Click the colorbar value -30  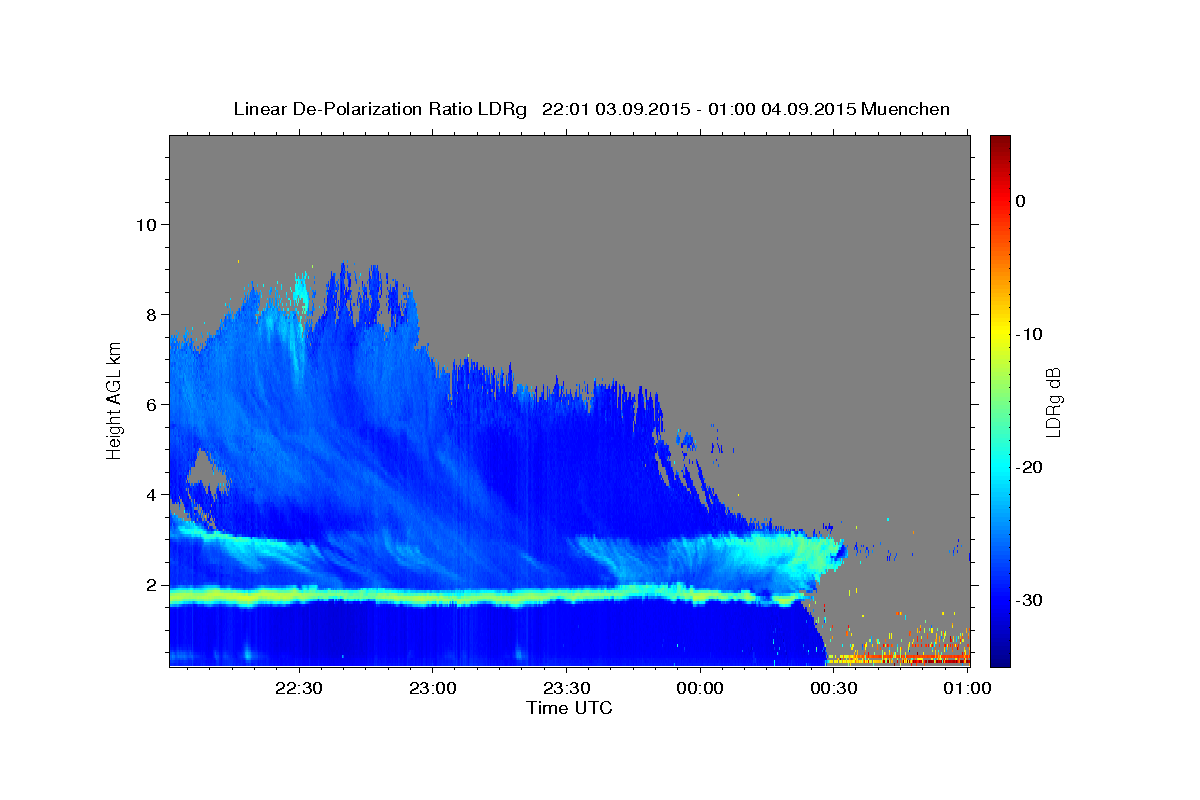pyautogui.click(x=1030, y=600)
